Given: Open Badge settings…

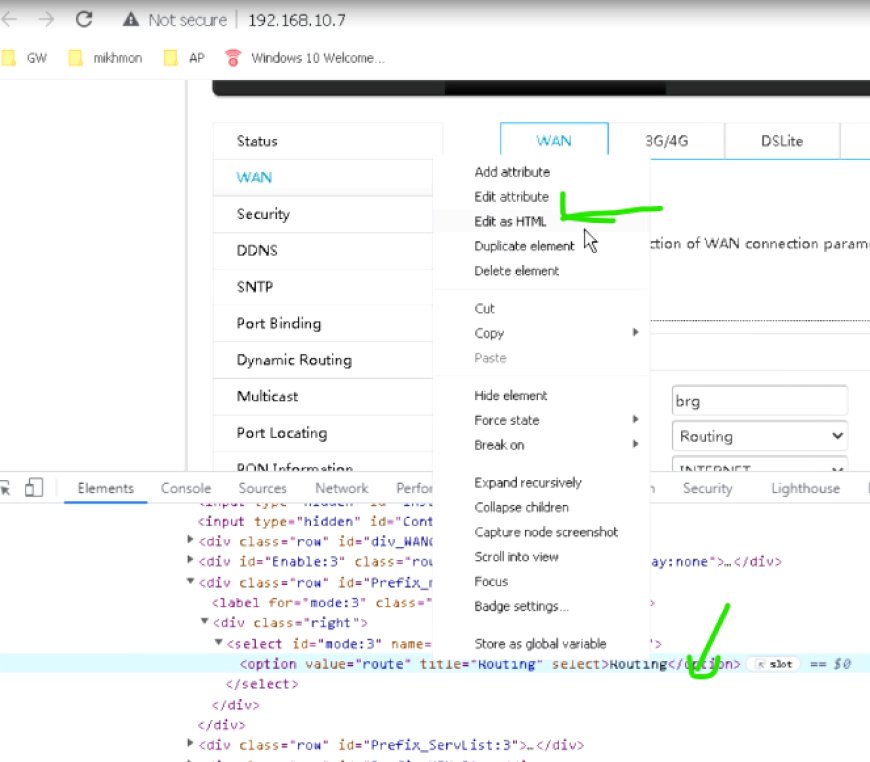Looking at the screenshot, I should point(541,606).
